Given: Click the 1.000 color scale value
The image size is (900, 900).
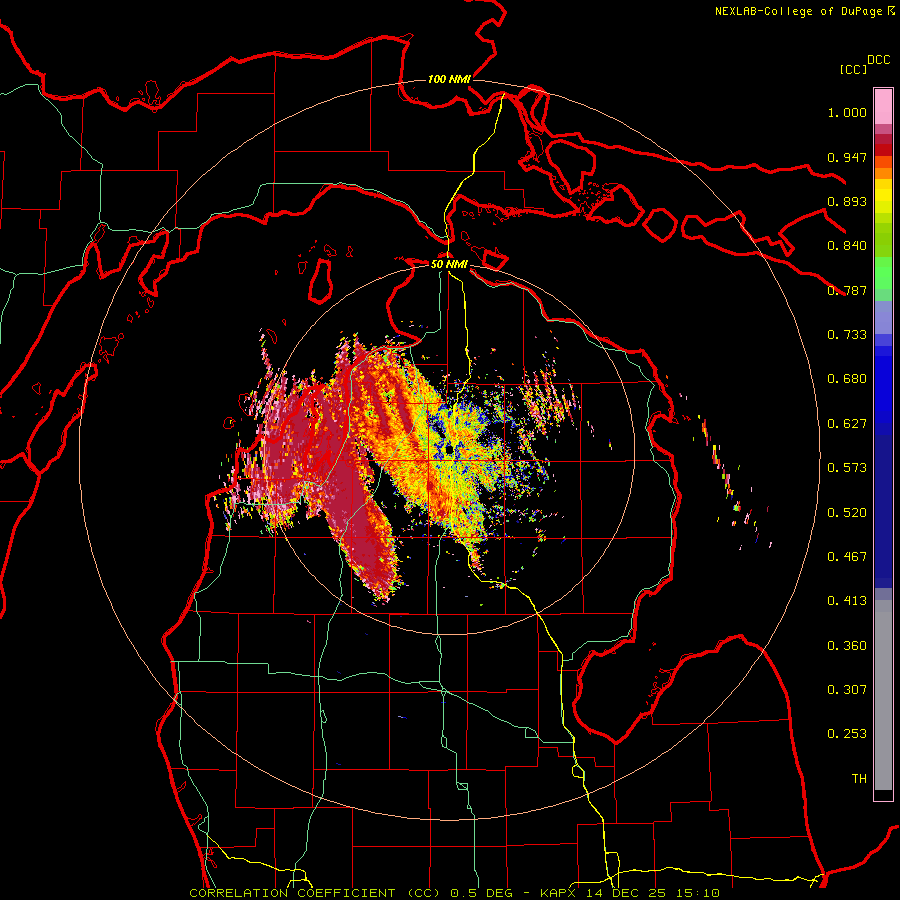Looking at the screenshot, I should coord(847,112).
